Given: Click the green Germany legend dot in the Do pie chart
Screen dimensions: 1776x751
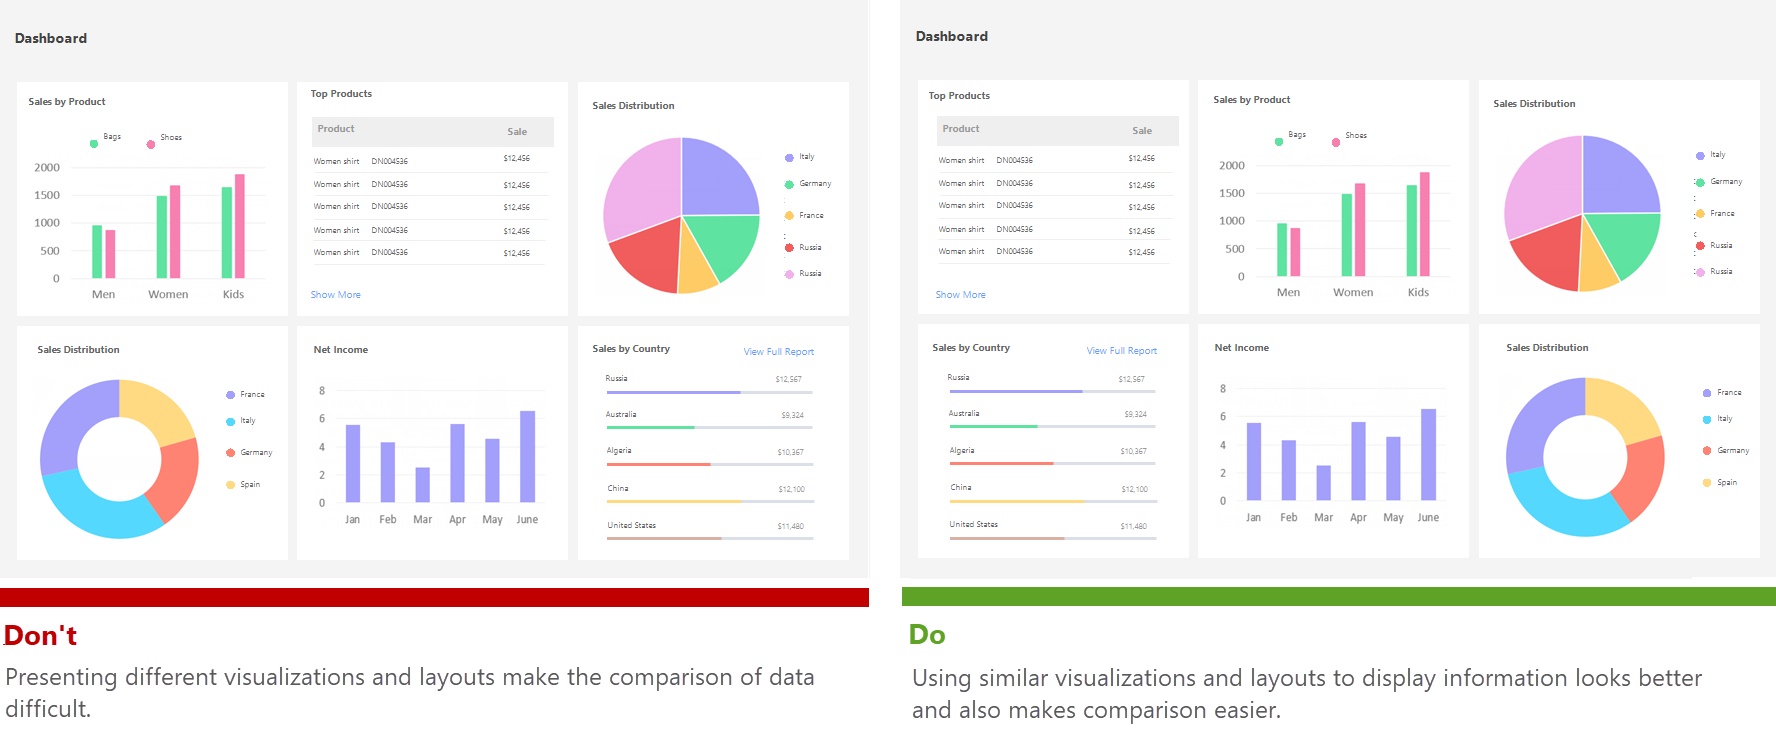Looking at the screenshot, I should tap(1700, 182).
